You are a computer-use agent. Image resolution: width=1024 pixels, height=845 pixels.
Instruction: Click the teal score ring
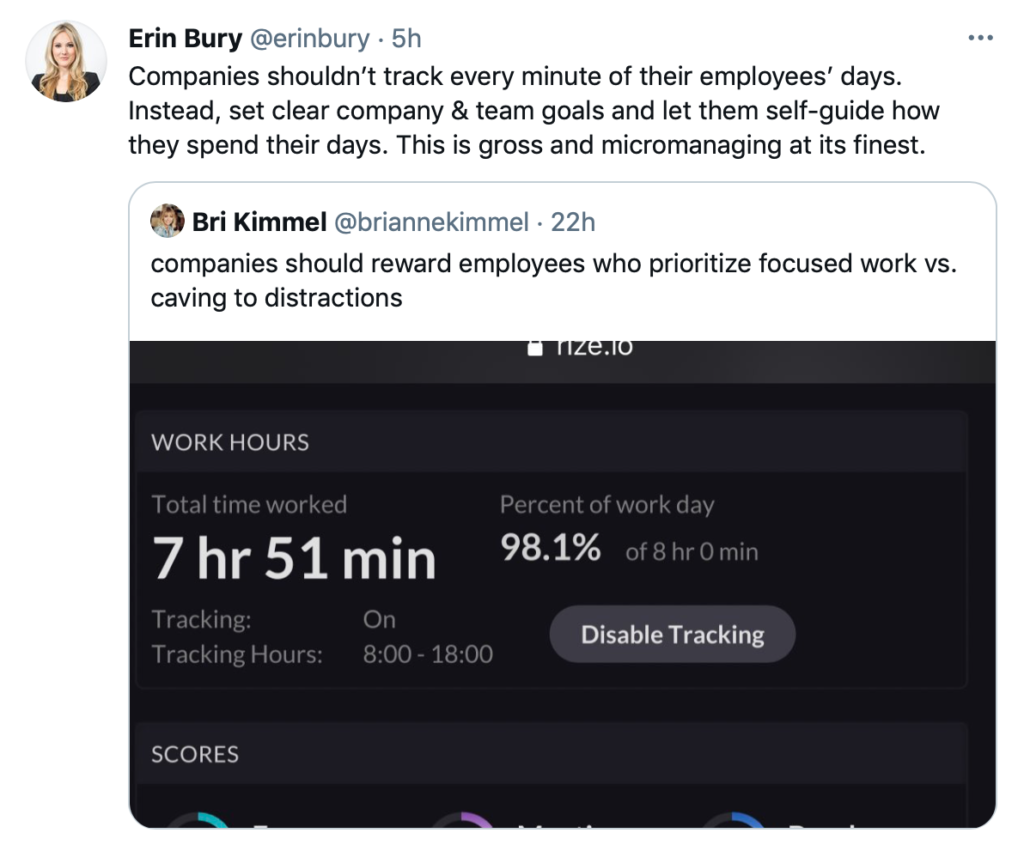196,822
